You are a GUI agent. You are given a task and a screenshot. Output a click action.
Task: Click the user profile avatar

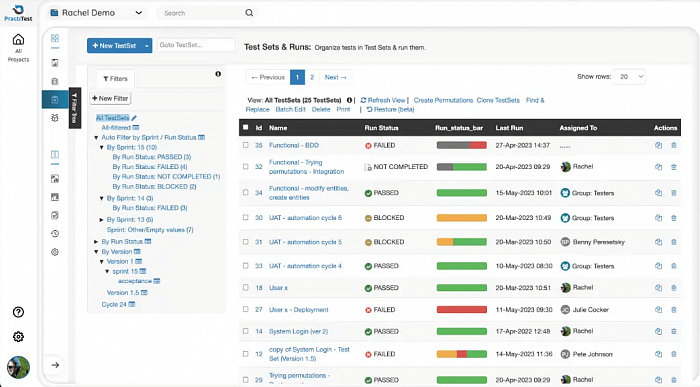(18, 367)
